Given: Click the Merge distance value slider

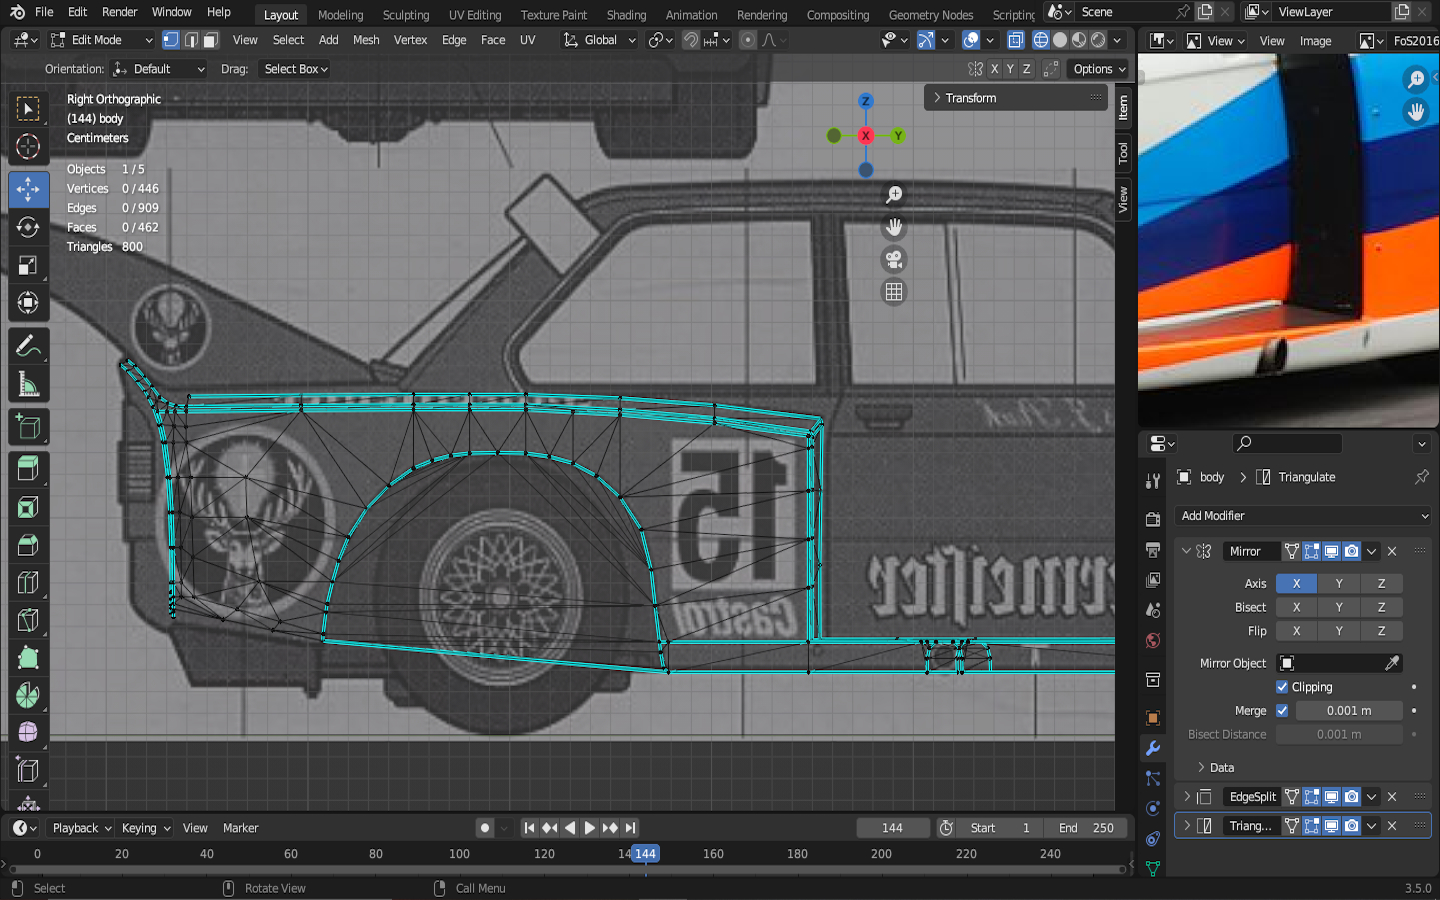Looking at the screenshot, I should click(1348, 711).
